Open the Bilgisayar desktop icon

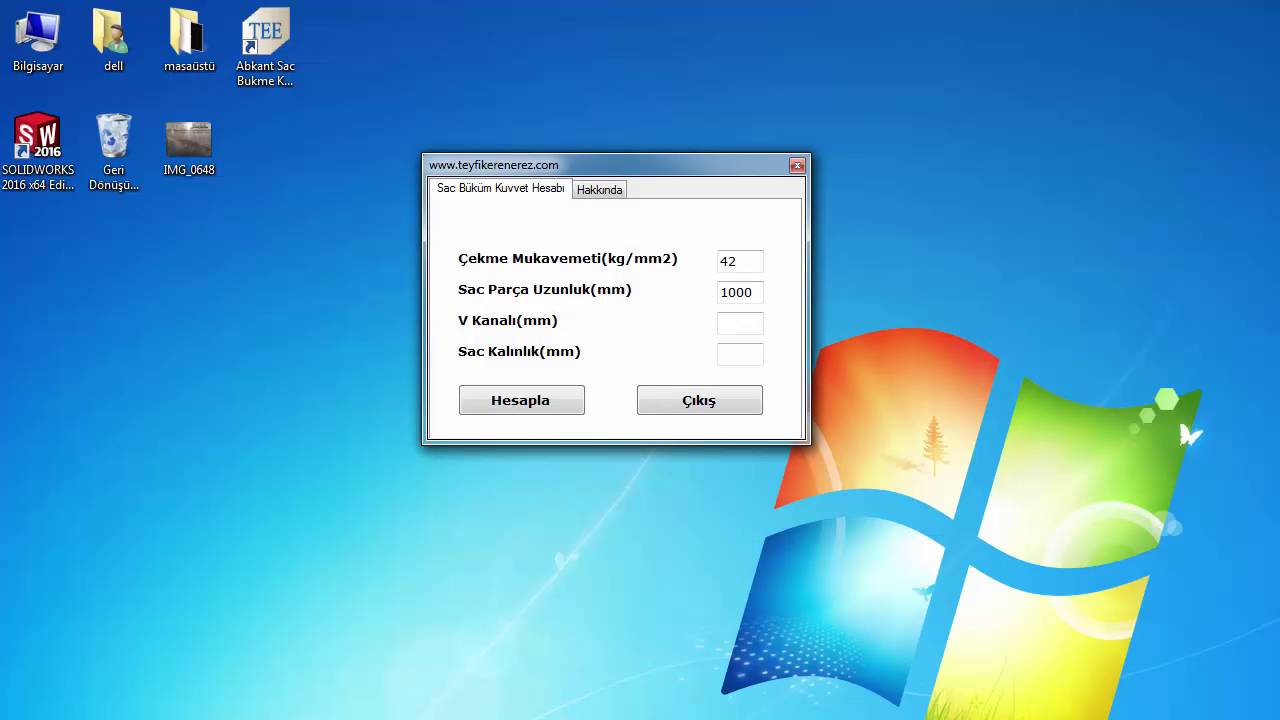(38, 40)
